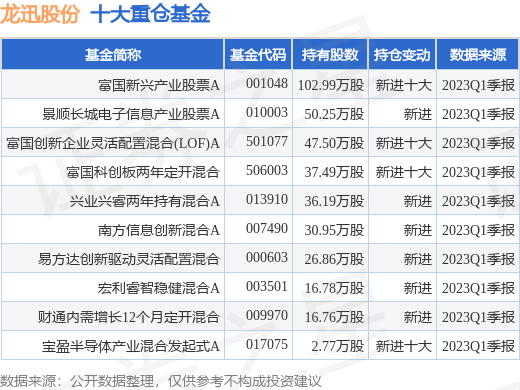Click the 龙迅股份 title text
Viewport: 520px width, 390px height.
40,14
